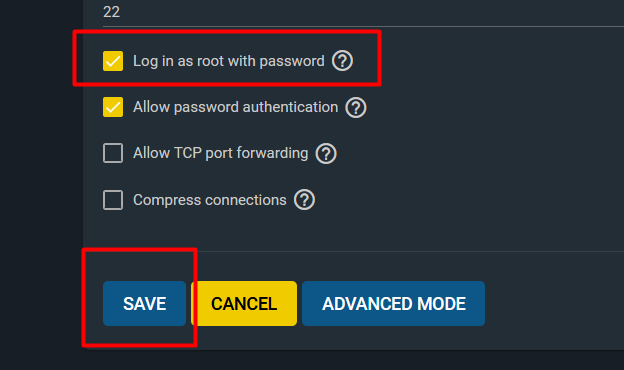Tick the Compress connections checkbox
624x370 pixels.
[x=113, y=200]
